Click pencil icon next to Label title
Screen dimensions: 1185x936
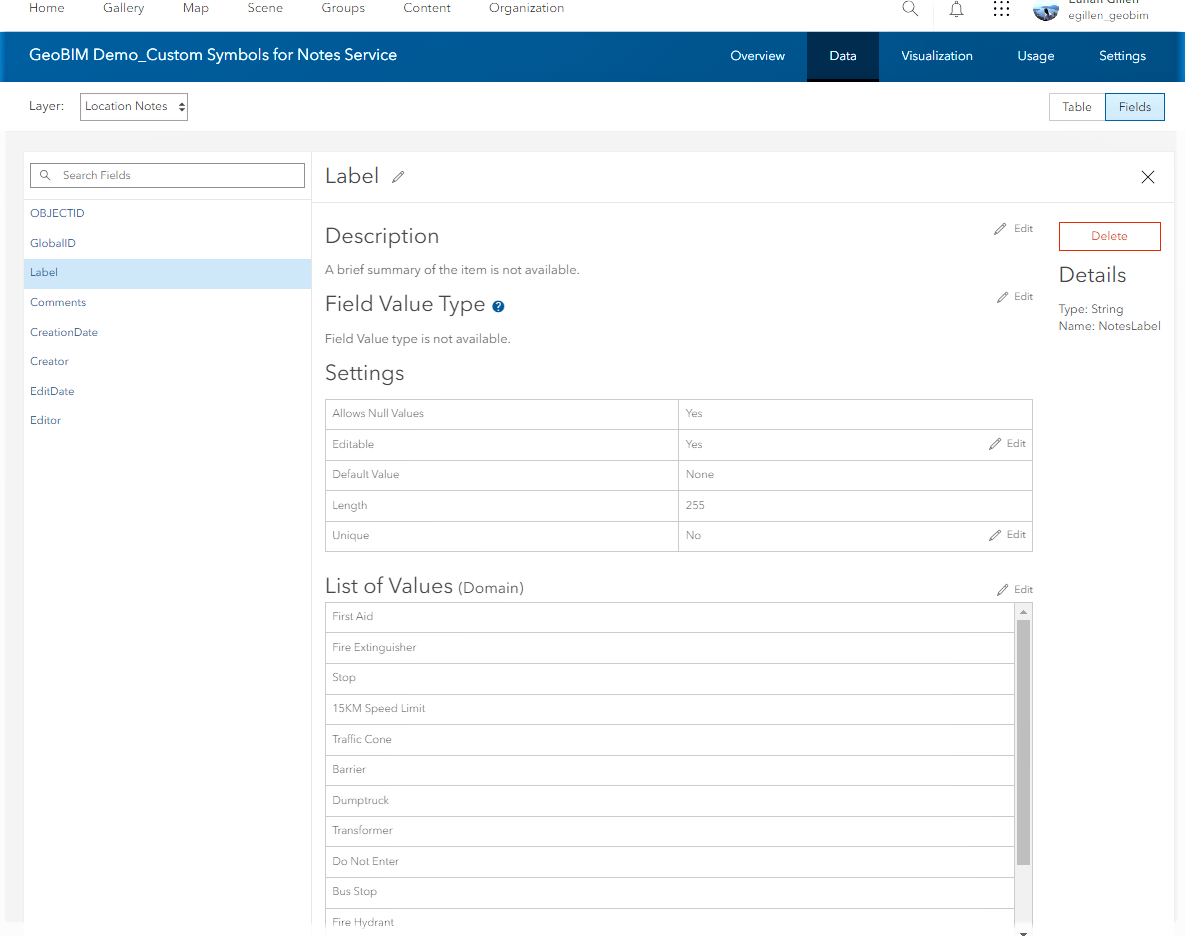(x=398, y=177)
